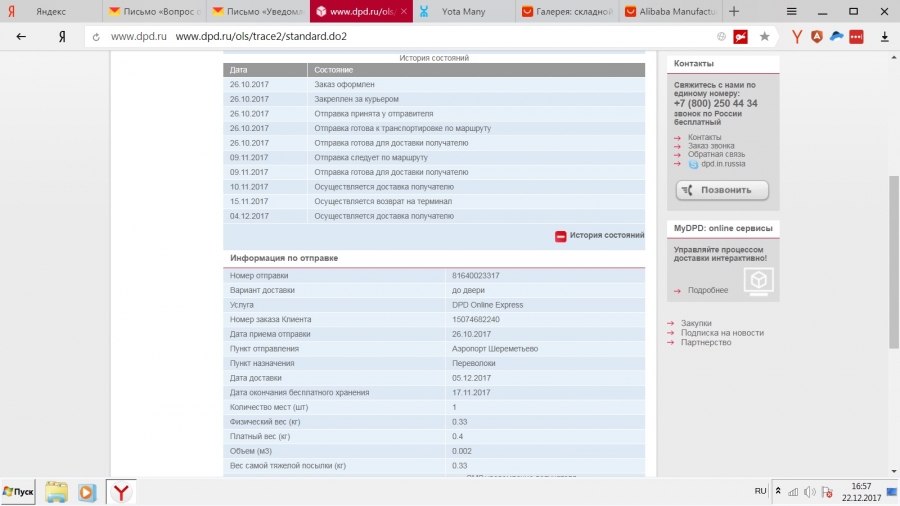Click the 'Аэропорт Шереметьево' origin value

click(x=495, y=349)
